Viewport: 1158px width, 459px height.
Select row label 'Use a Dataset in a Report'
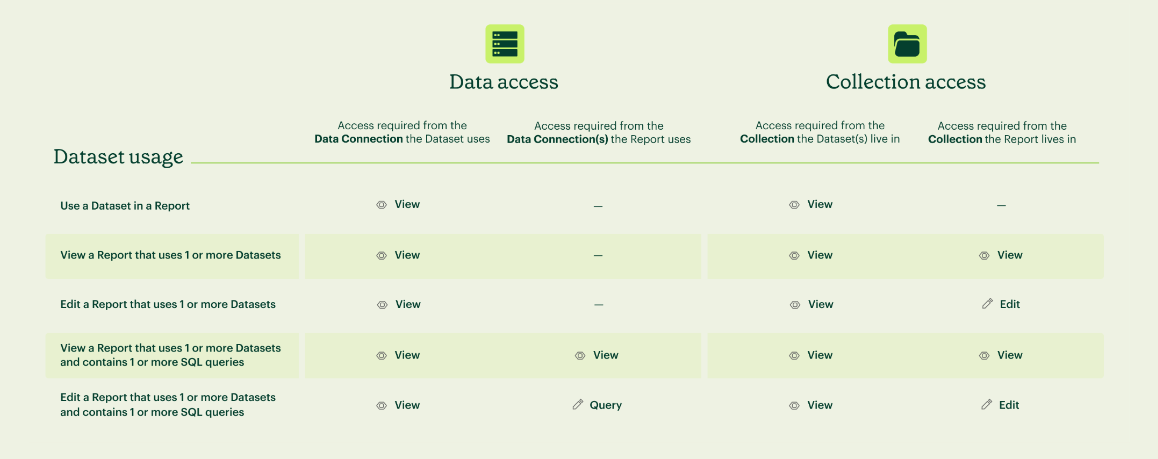tap(125, 206)
